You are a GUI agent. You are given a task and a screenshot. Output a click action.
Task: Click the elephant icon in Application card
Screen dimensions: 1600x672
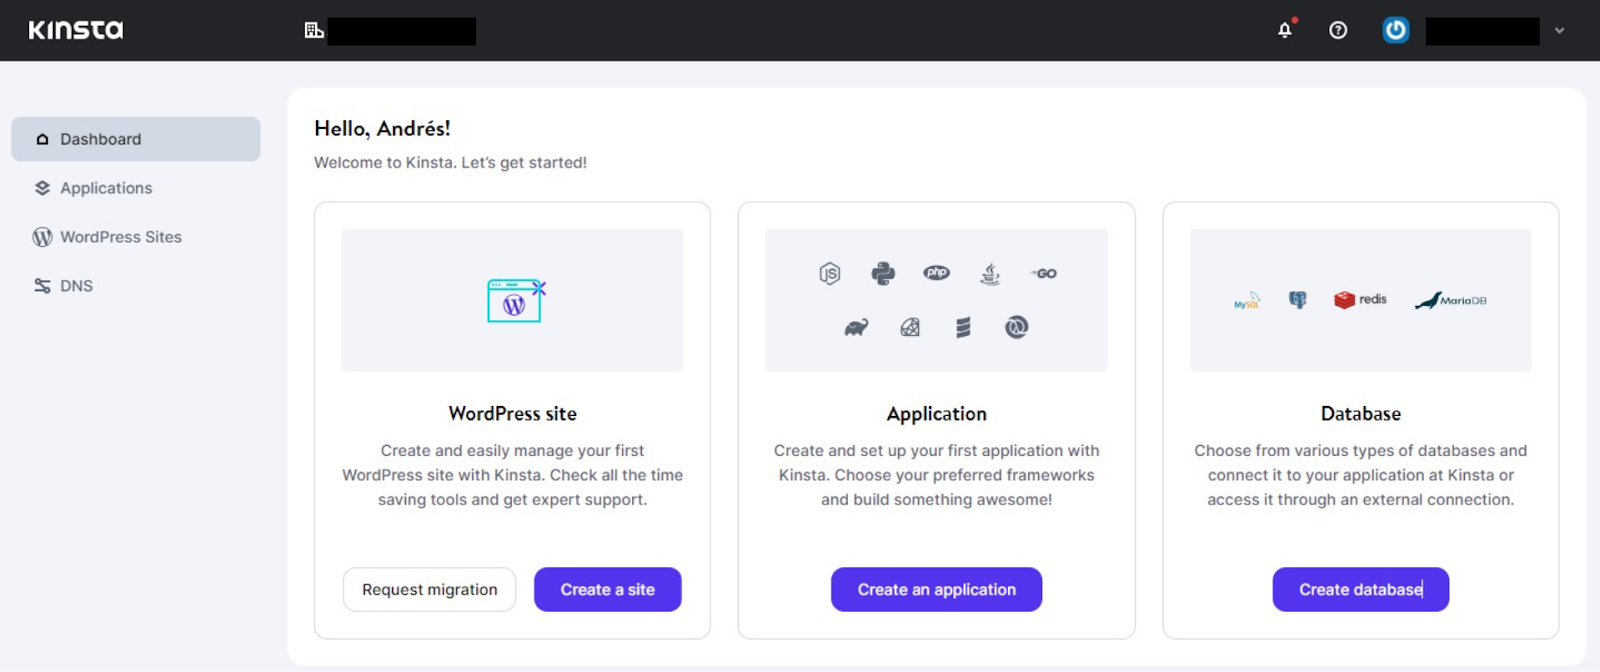[856, 327]
